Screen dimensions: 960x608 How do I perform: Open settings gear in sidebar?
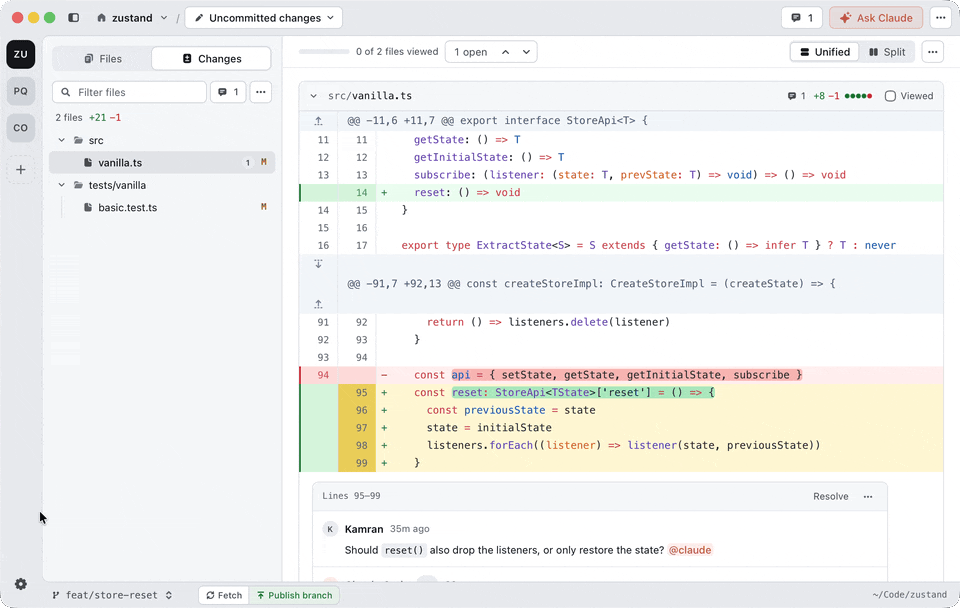pos(21,584)
